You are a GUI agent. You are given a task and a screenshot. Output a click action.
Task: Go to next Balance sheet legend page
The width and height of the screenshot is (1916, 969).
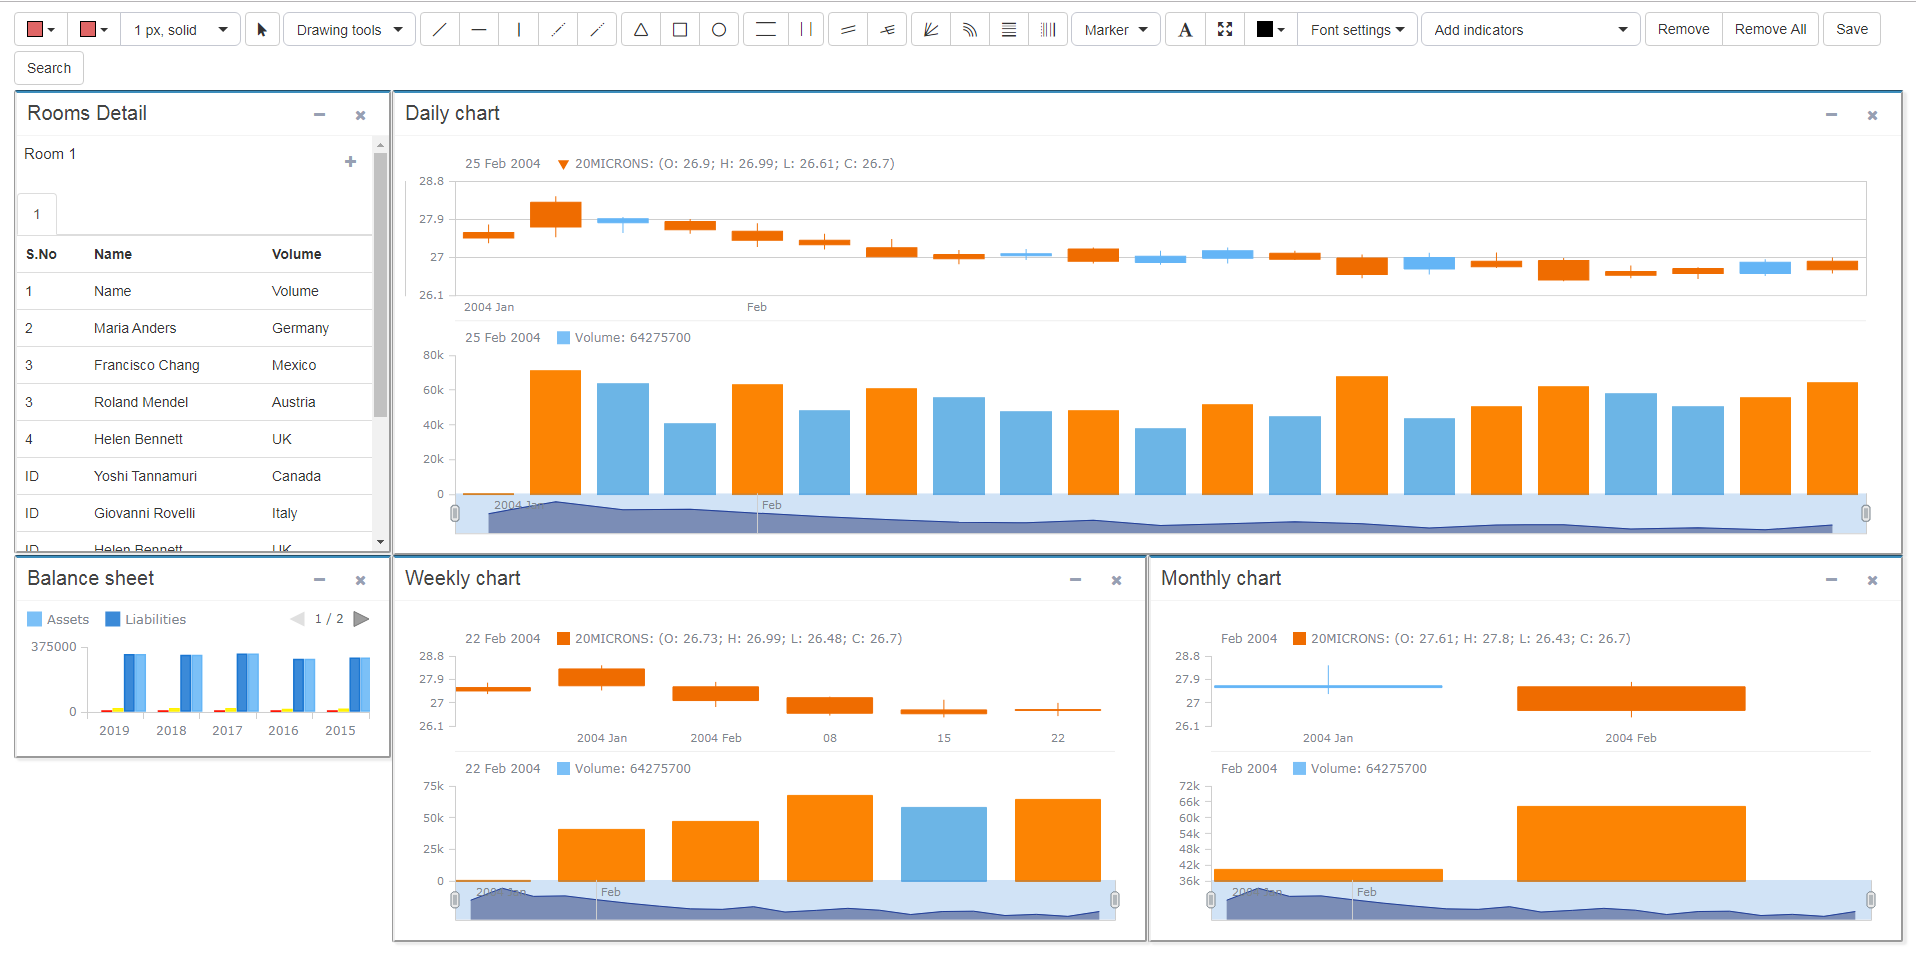[x=362, y=619]
